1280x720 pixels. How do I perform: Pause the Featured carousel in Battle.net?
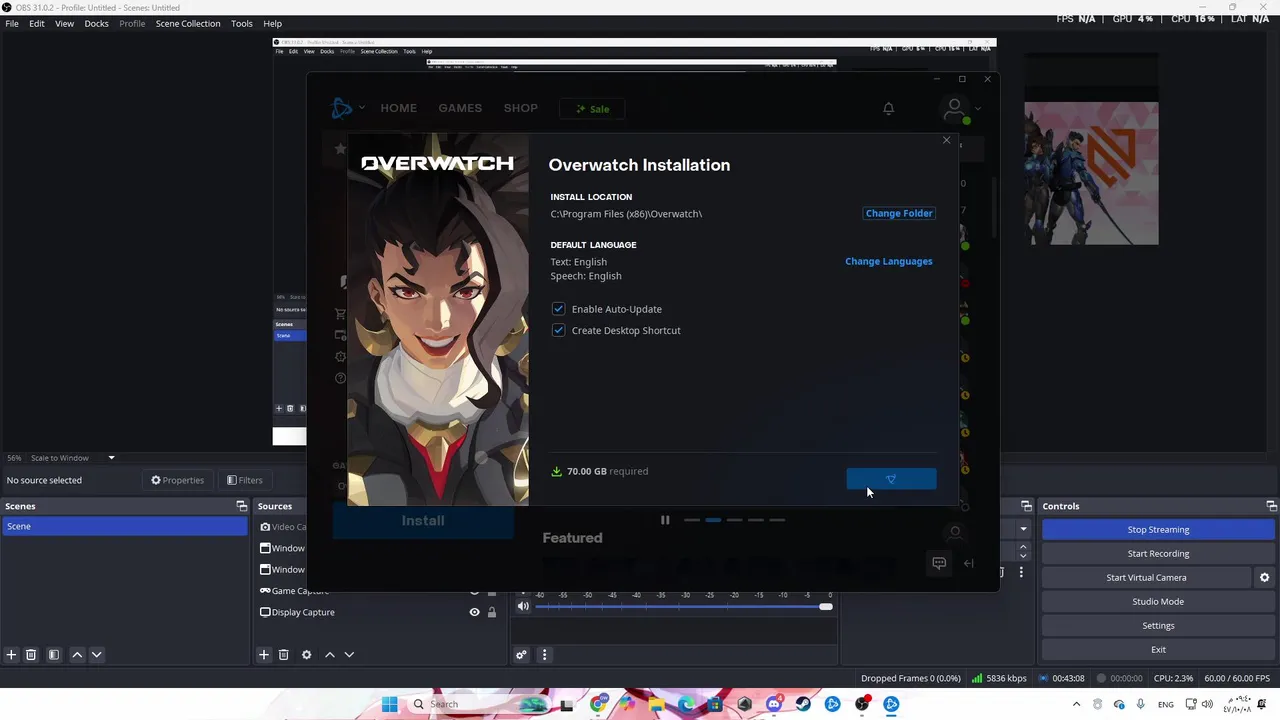point(665,520)
